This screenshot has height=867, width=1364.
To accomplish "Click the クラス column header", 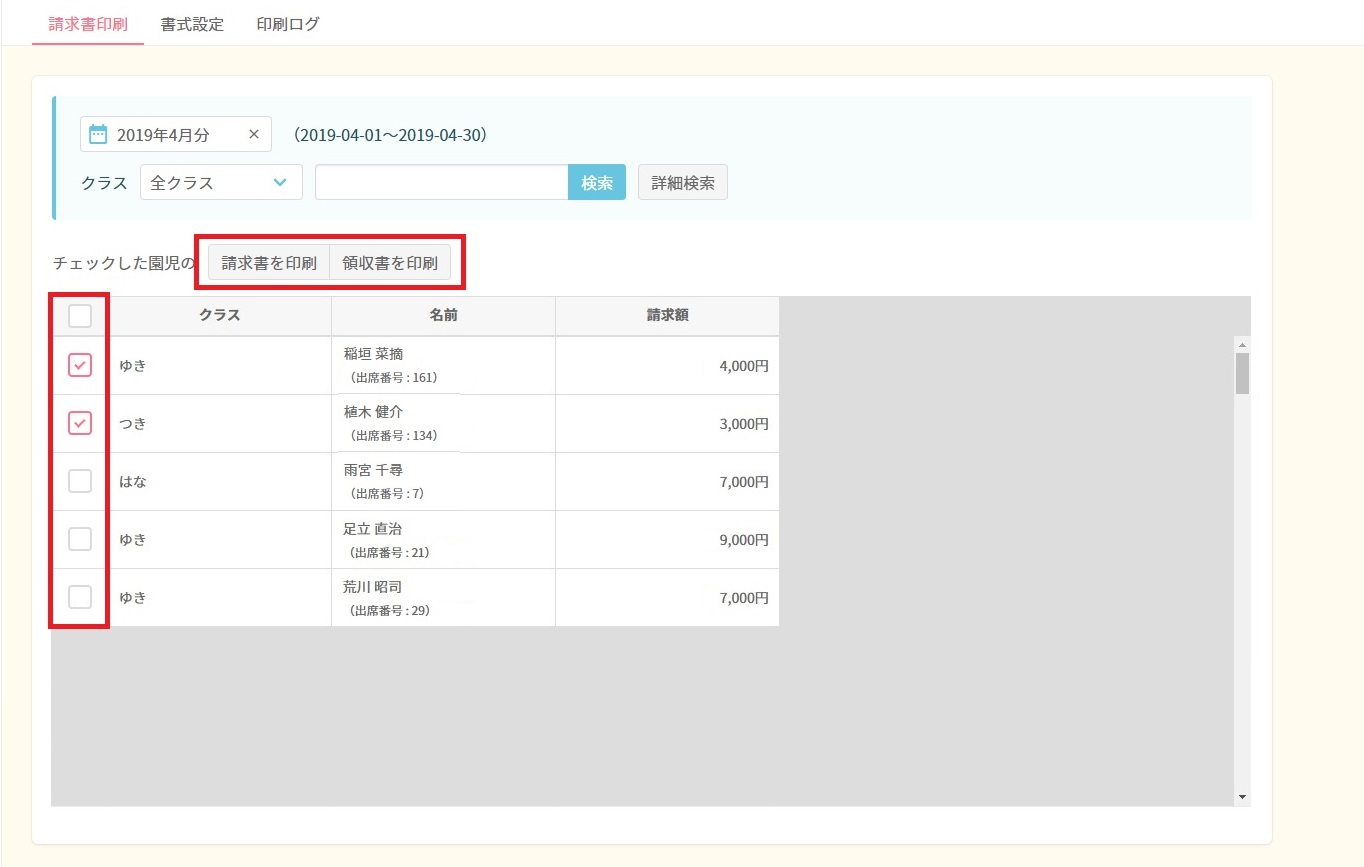I will [x=220, y=316].
